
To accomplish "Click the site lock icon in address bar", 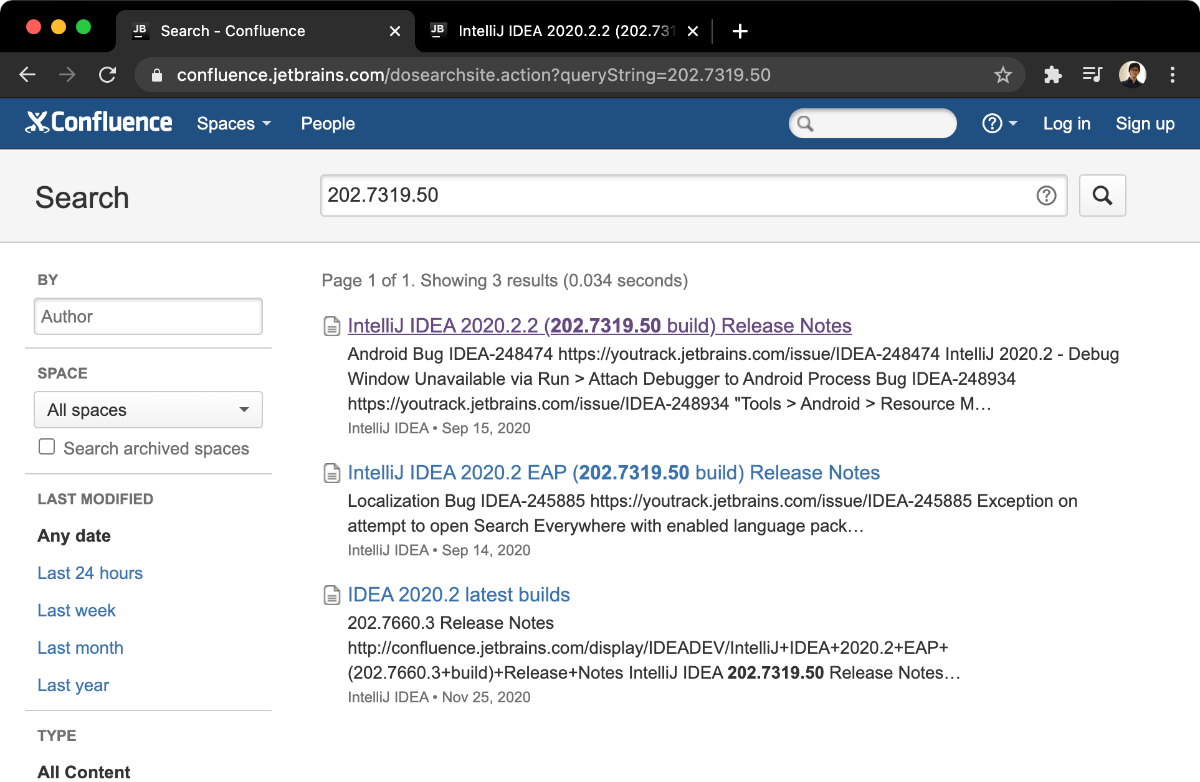I will click(155, 75).
